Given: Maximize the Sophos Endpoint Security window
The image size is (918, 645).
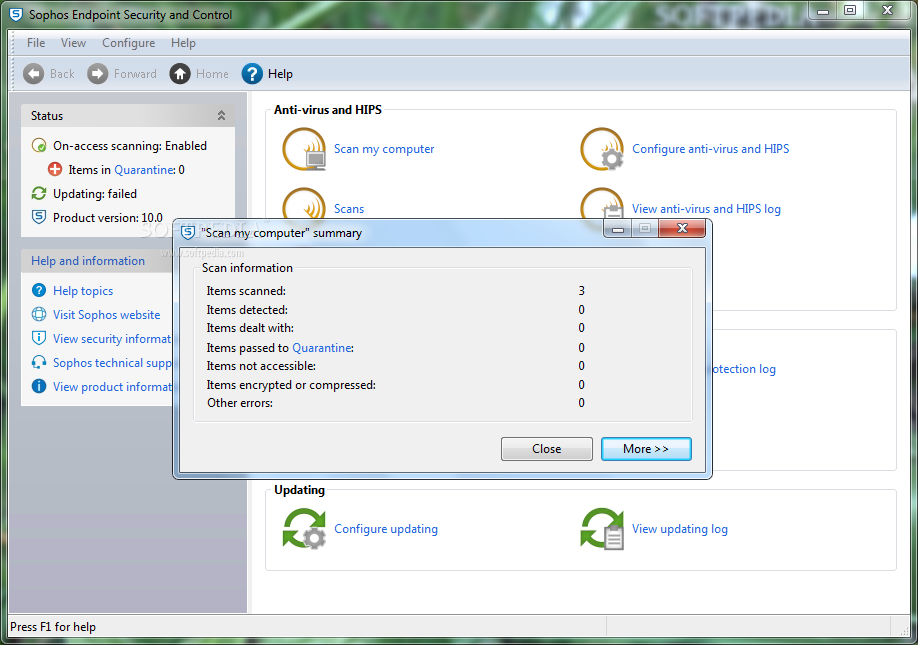Looking at the screenshot, I should coord(850,11).
